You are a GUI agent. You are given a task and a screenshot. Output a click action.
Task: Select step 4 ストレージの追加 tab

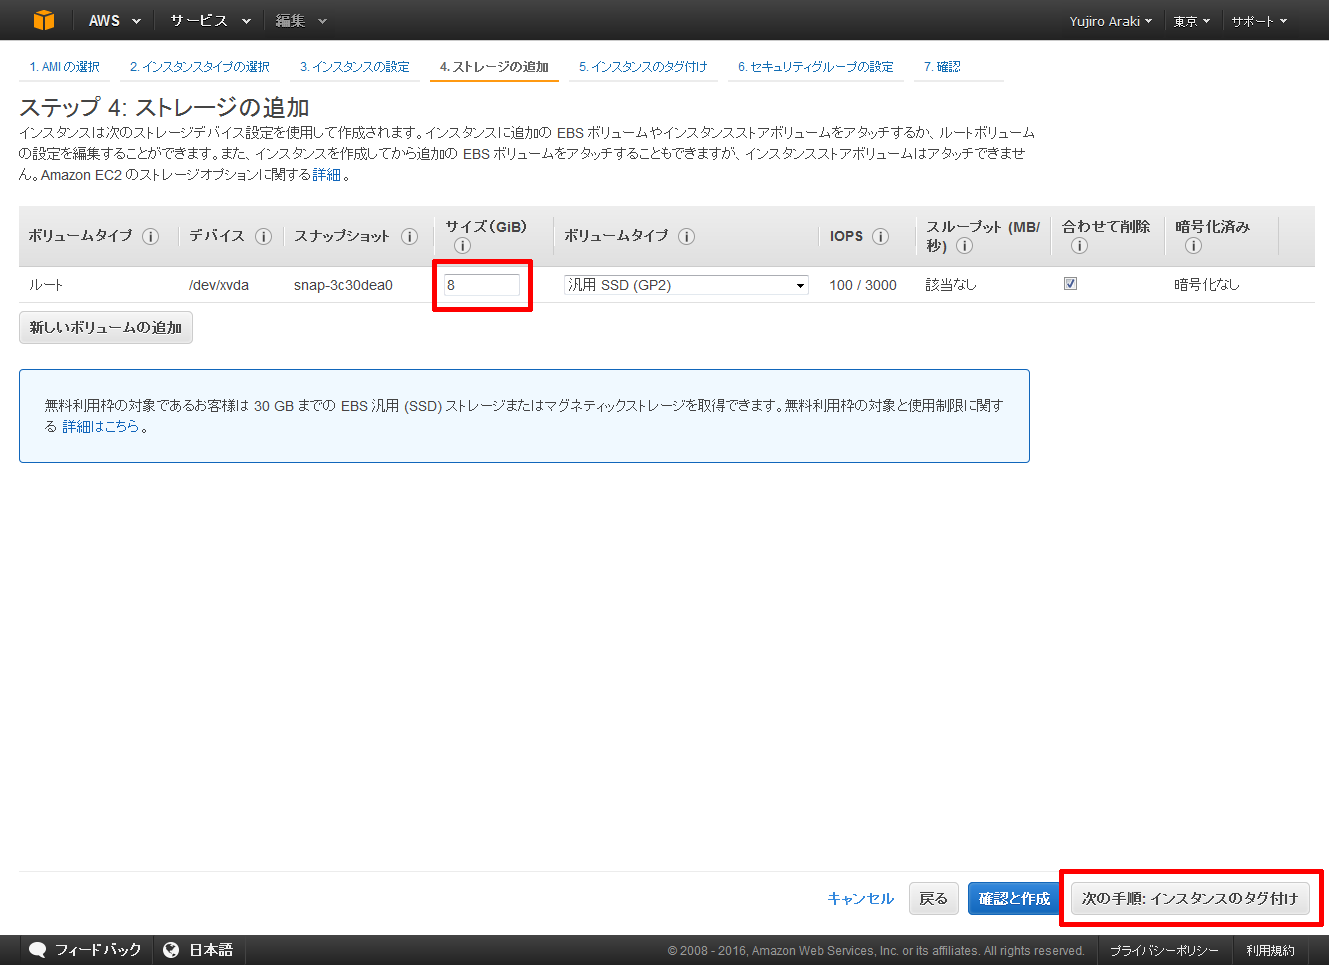point(494,67)
